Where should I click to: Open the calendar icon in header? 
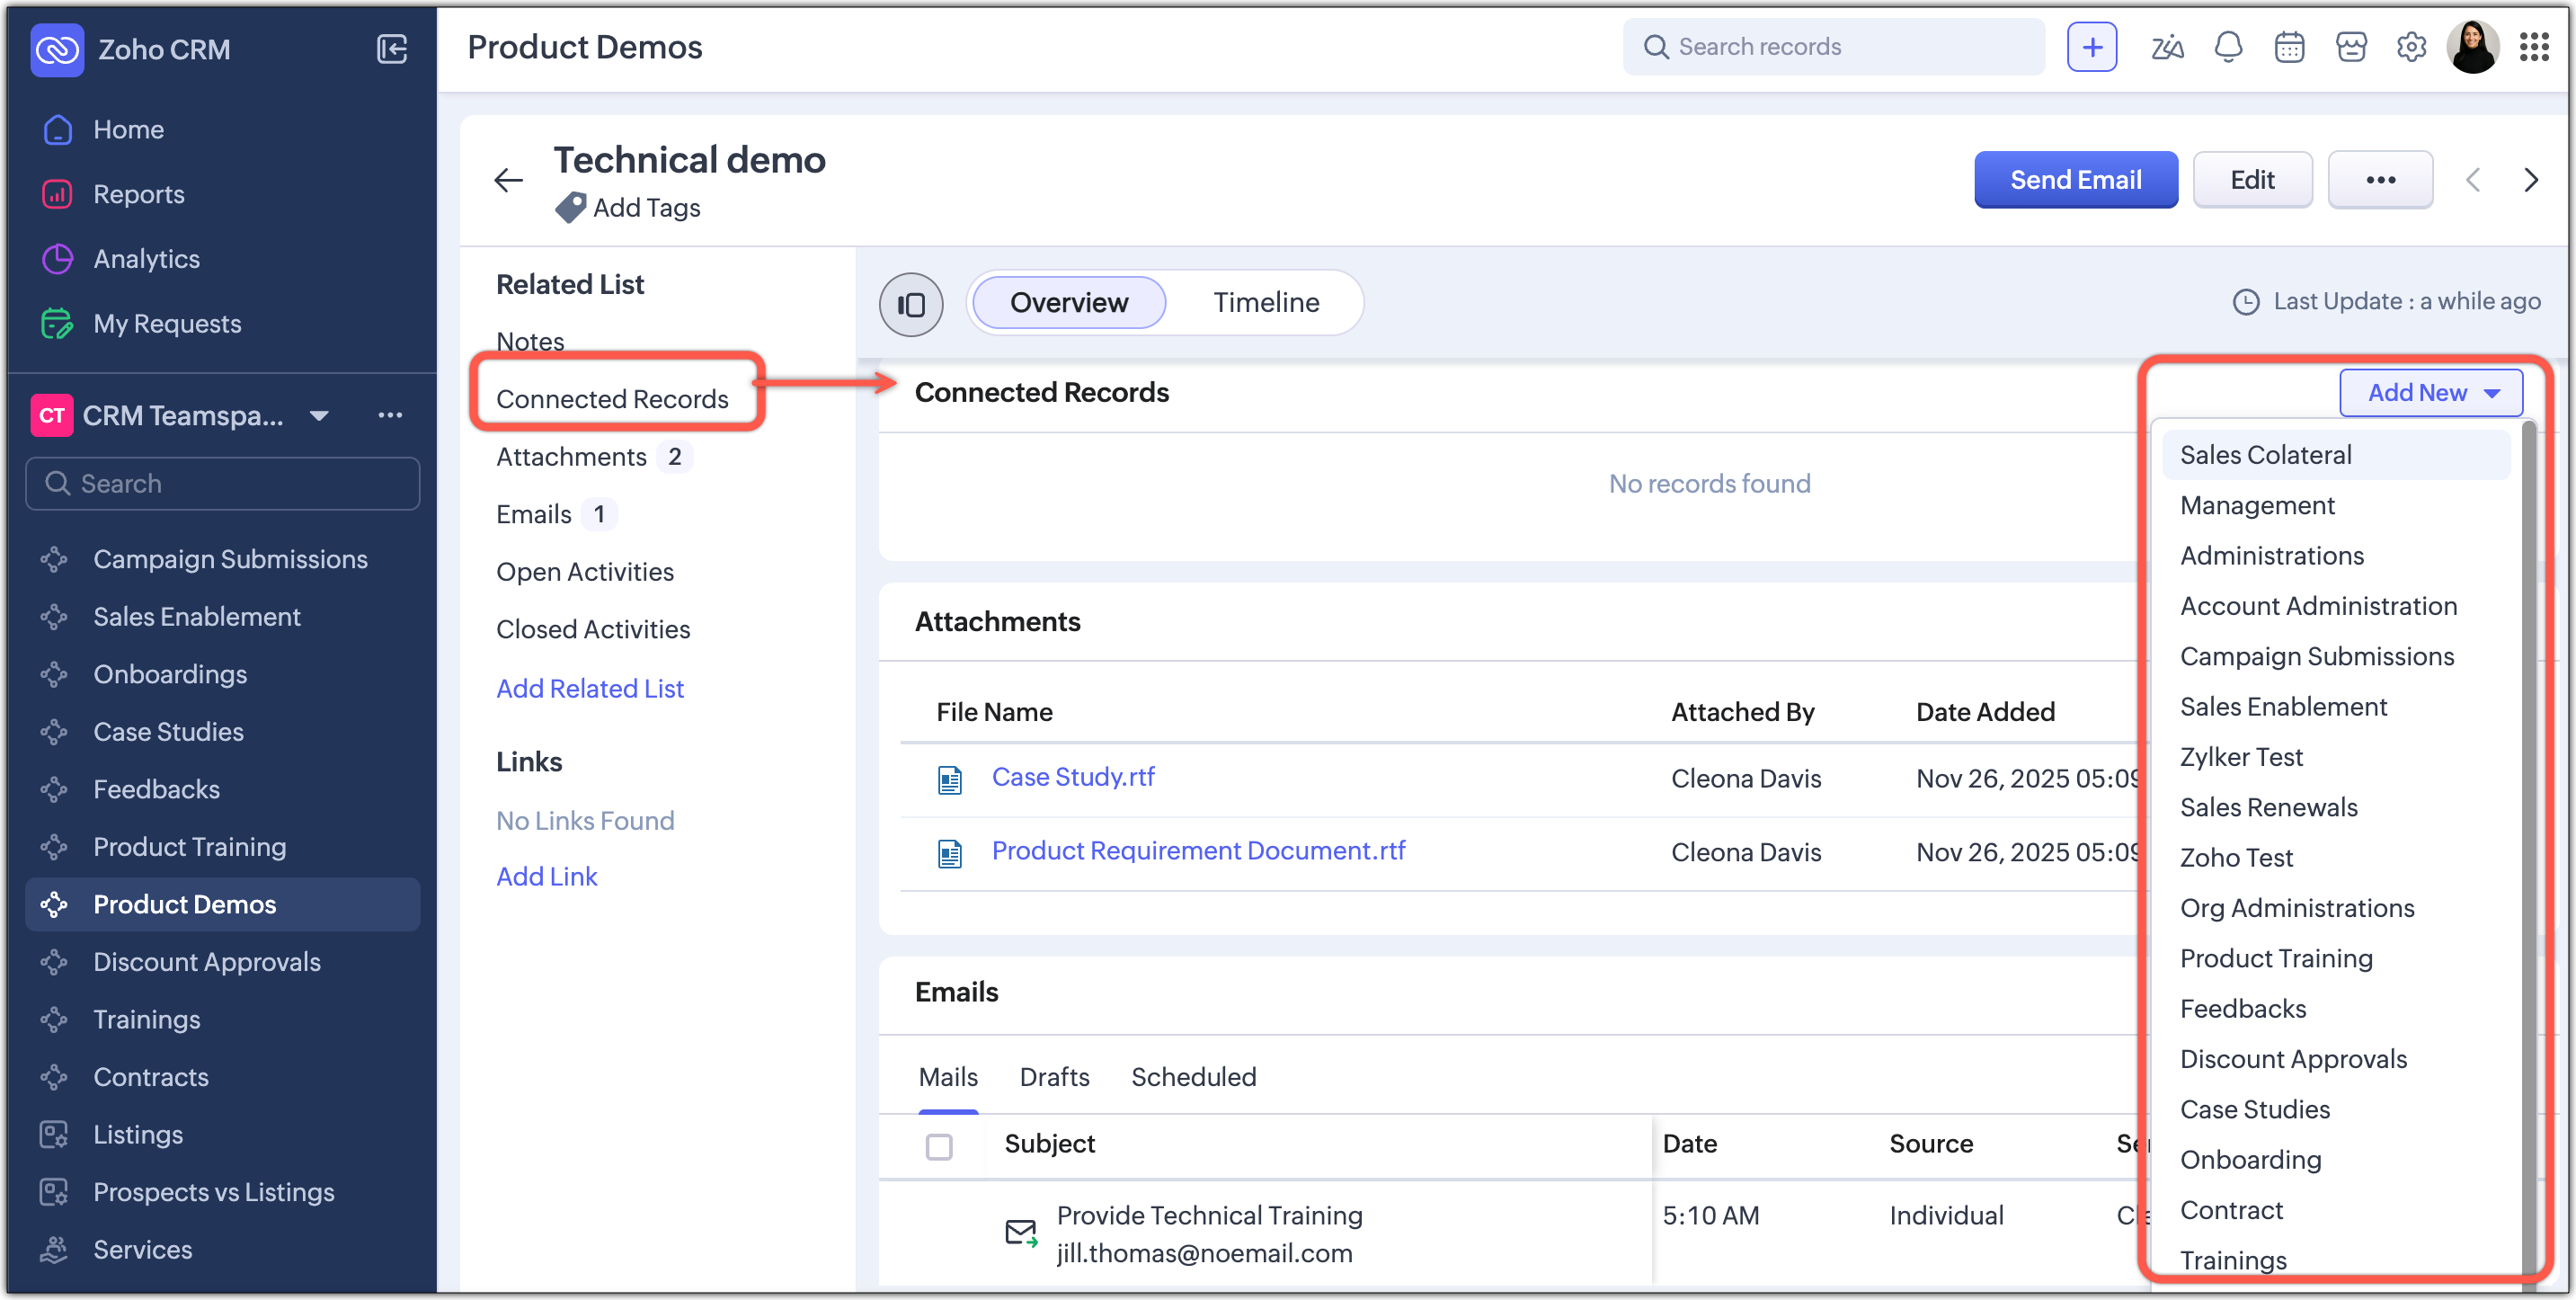2289,47
